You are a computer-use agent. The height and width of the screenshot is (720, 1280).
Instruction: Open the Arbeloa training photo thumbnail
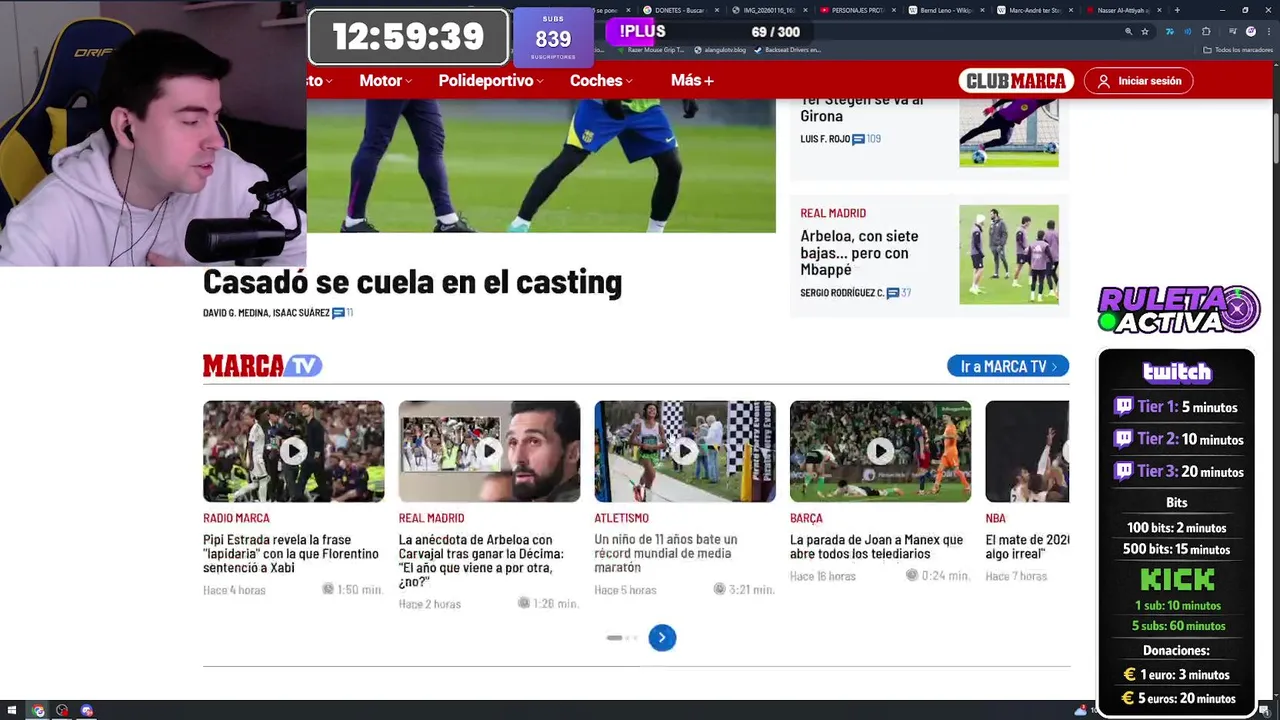(x=1009, y=255)
